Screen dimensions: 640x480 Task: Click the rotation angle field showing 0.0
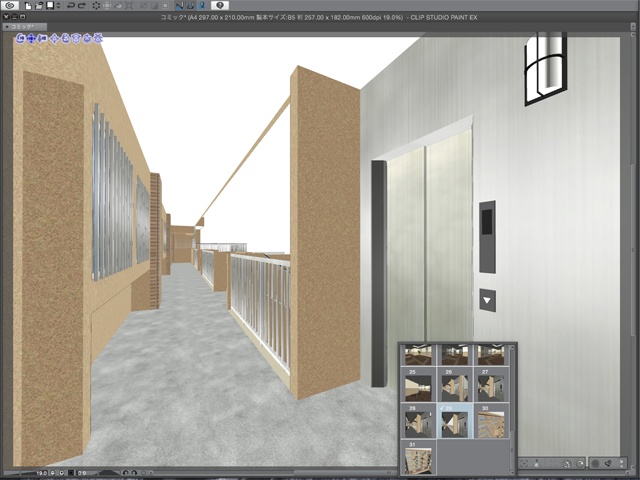82,473
